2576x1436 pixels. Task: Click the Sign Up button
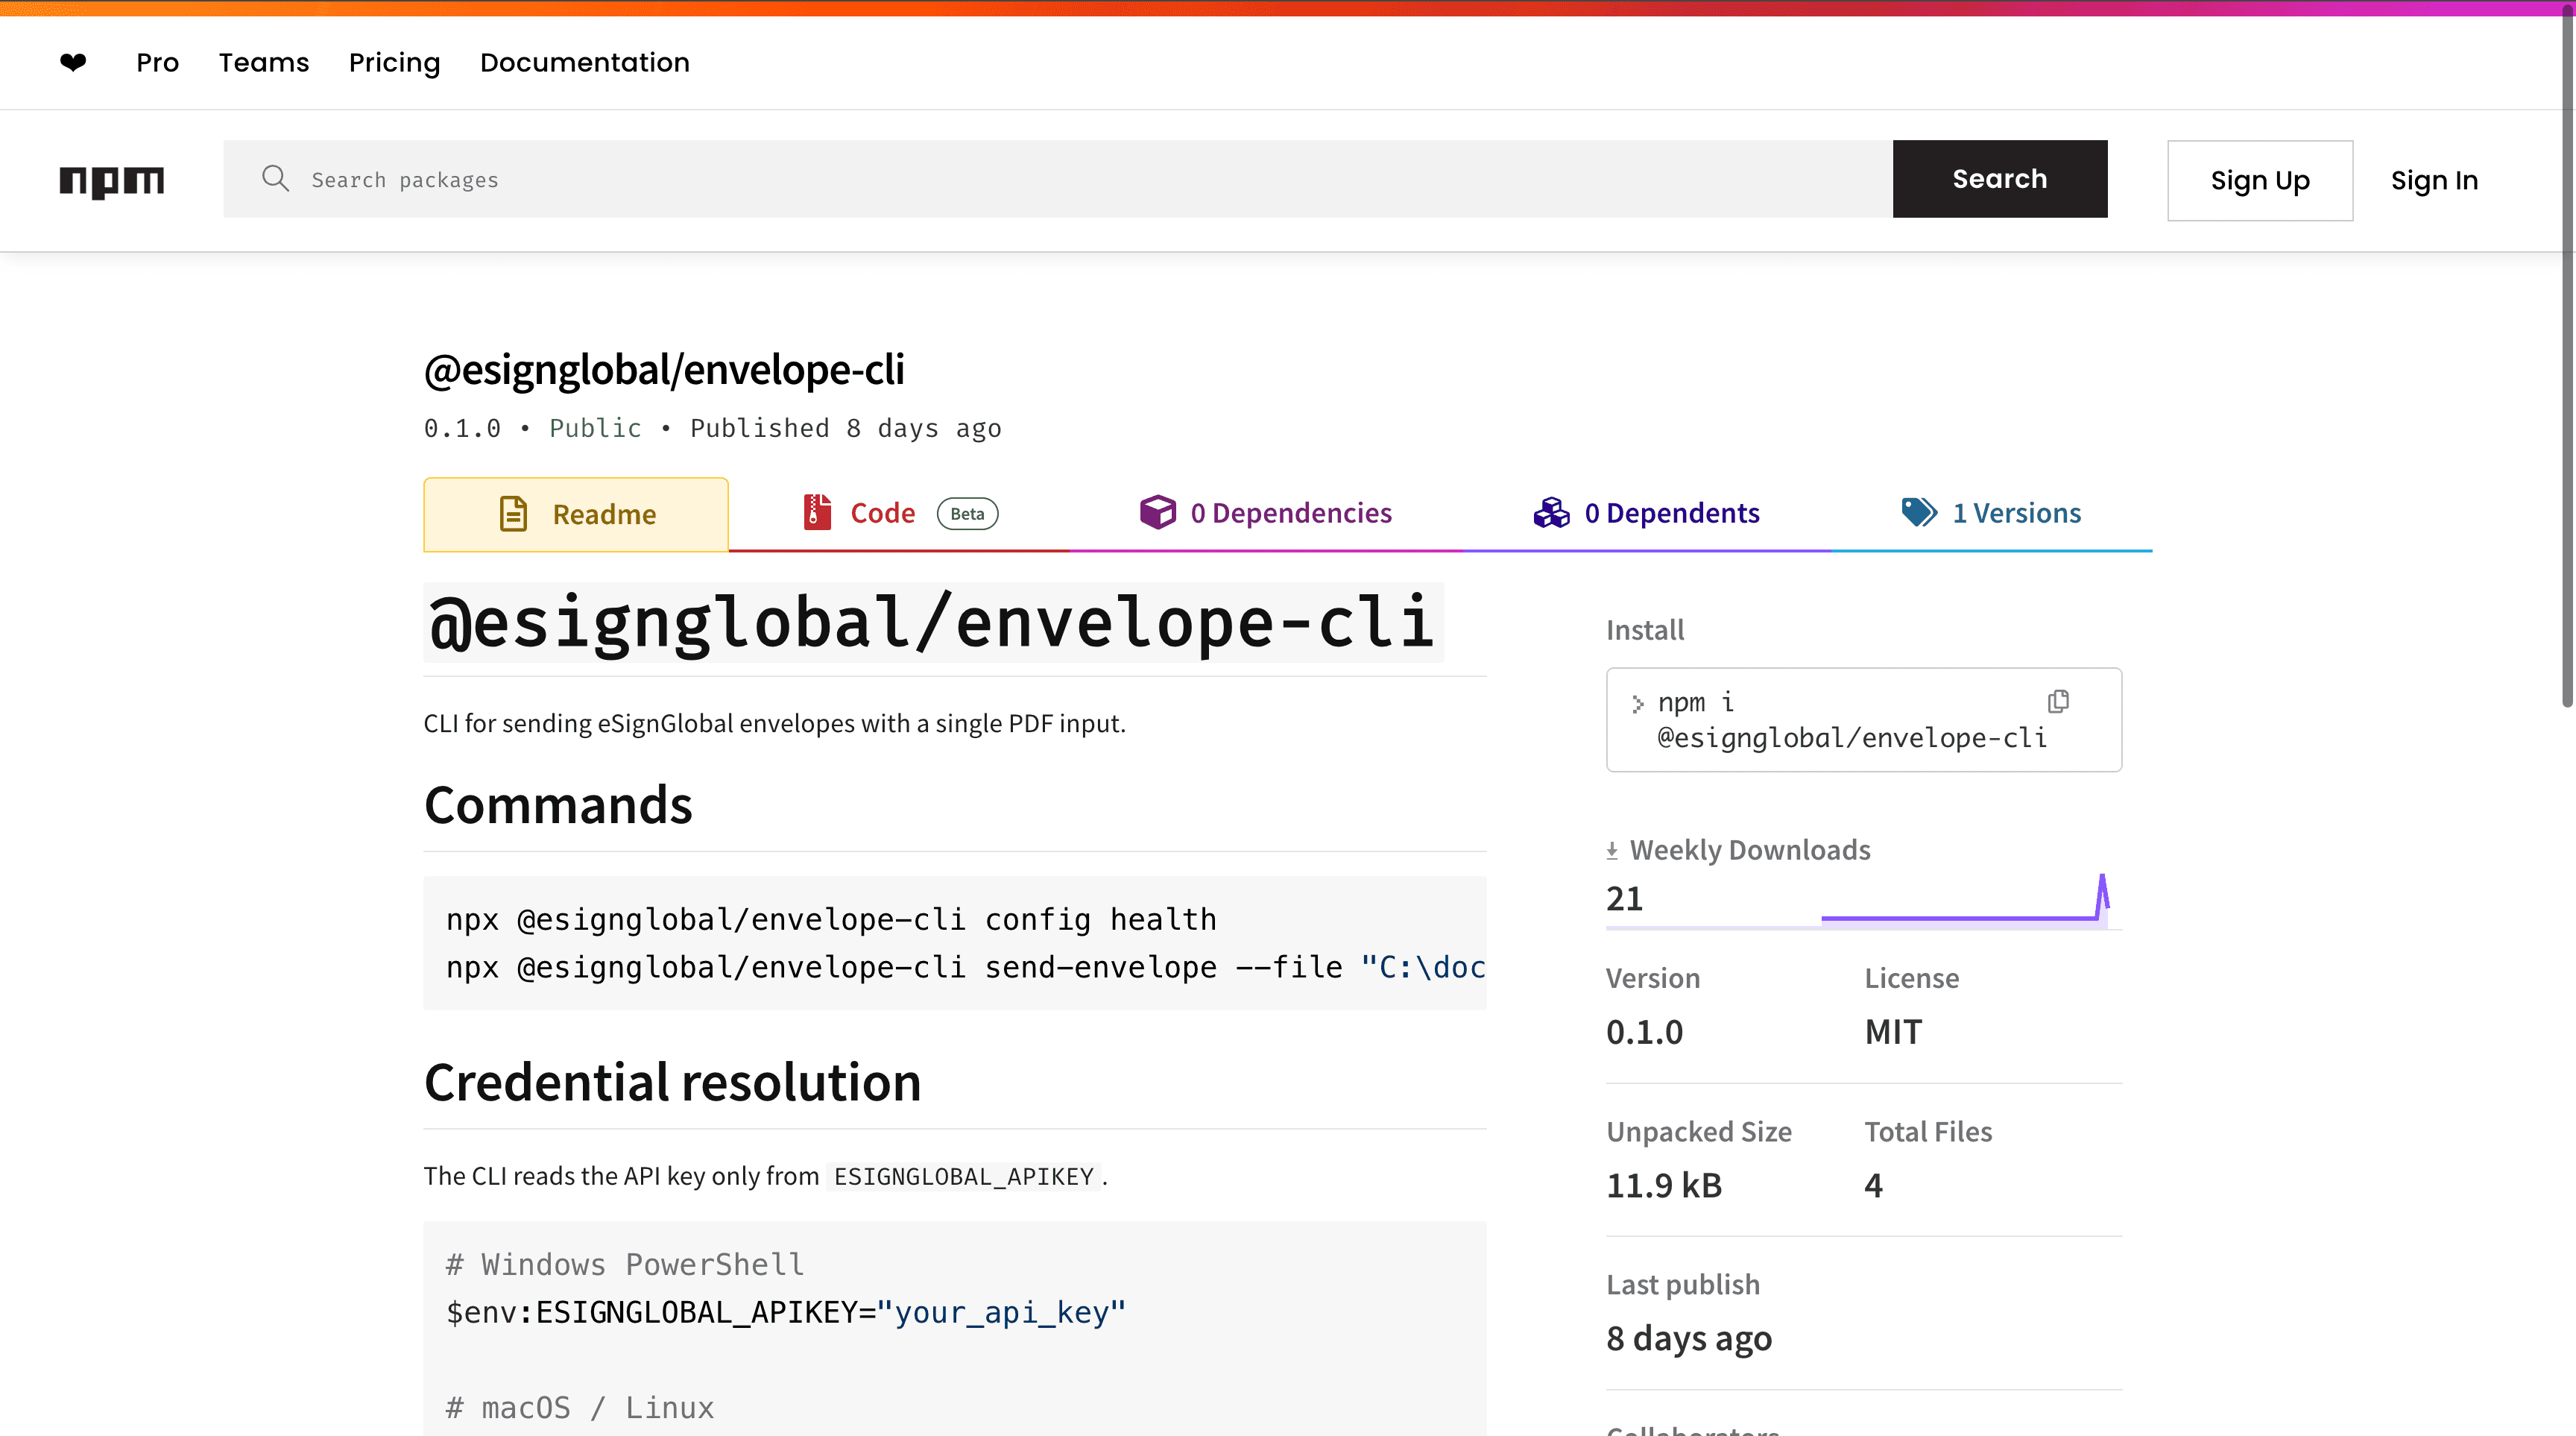(2259, 180)
